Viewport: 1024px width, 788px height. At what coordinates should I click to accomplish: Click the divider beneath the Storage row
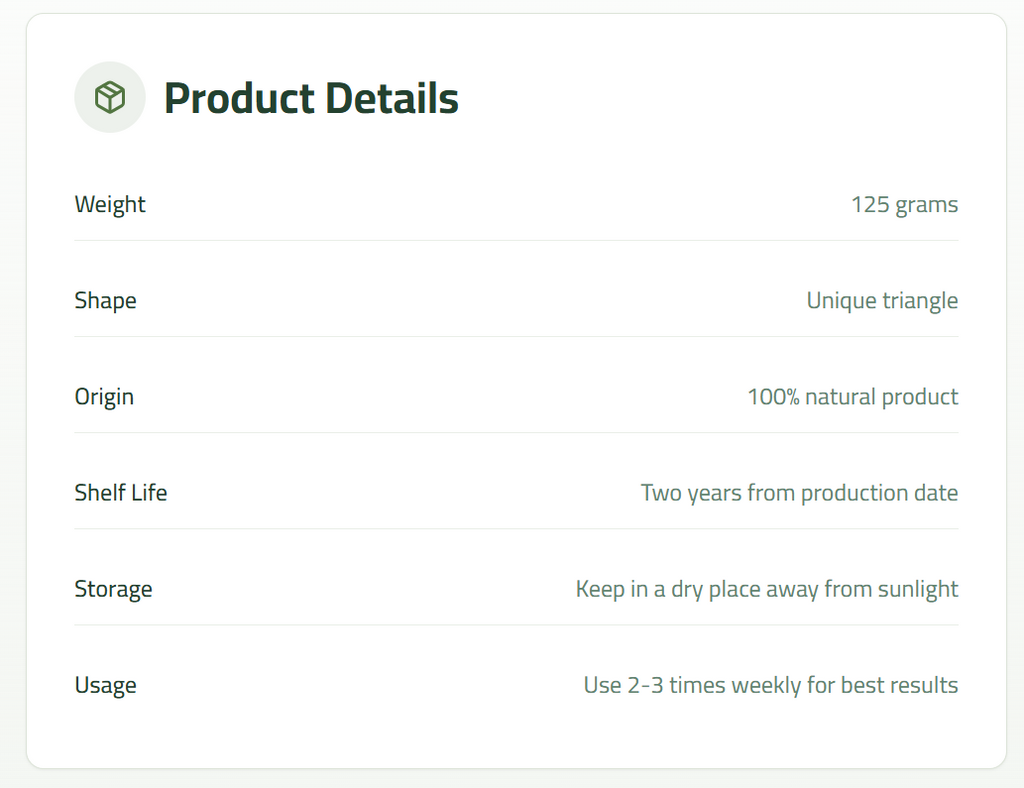click(516, 625)
